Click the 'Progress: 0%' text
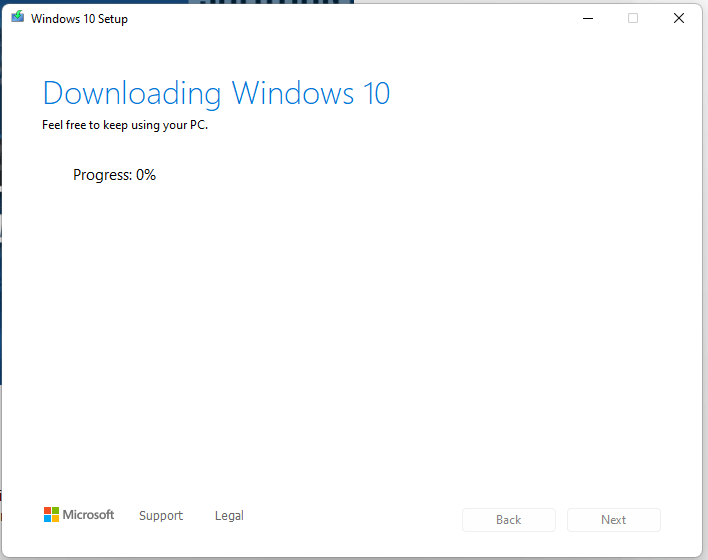This screenshot has width=708, height=560. point(114,175)
